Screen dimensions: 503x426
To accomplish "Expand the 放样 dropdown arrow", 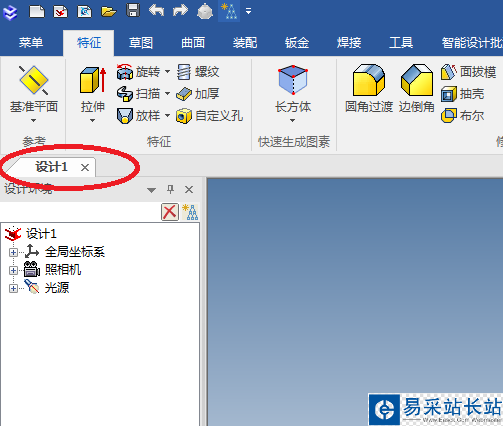I will pyautogui.click(x=167, y=115).
